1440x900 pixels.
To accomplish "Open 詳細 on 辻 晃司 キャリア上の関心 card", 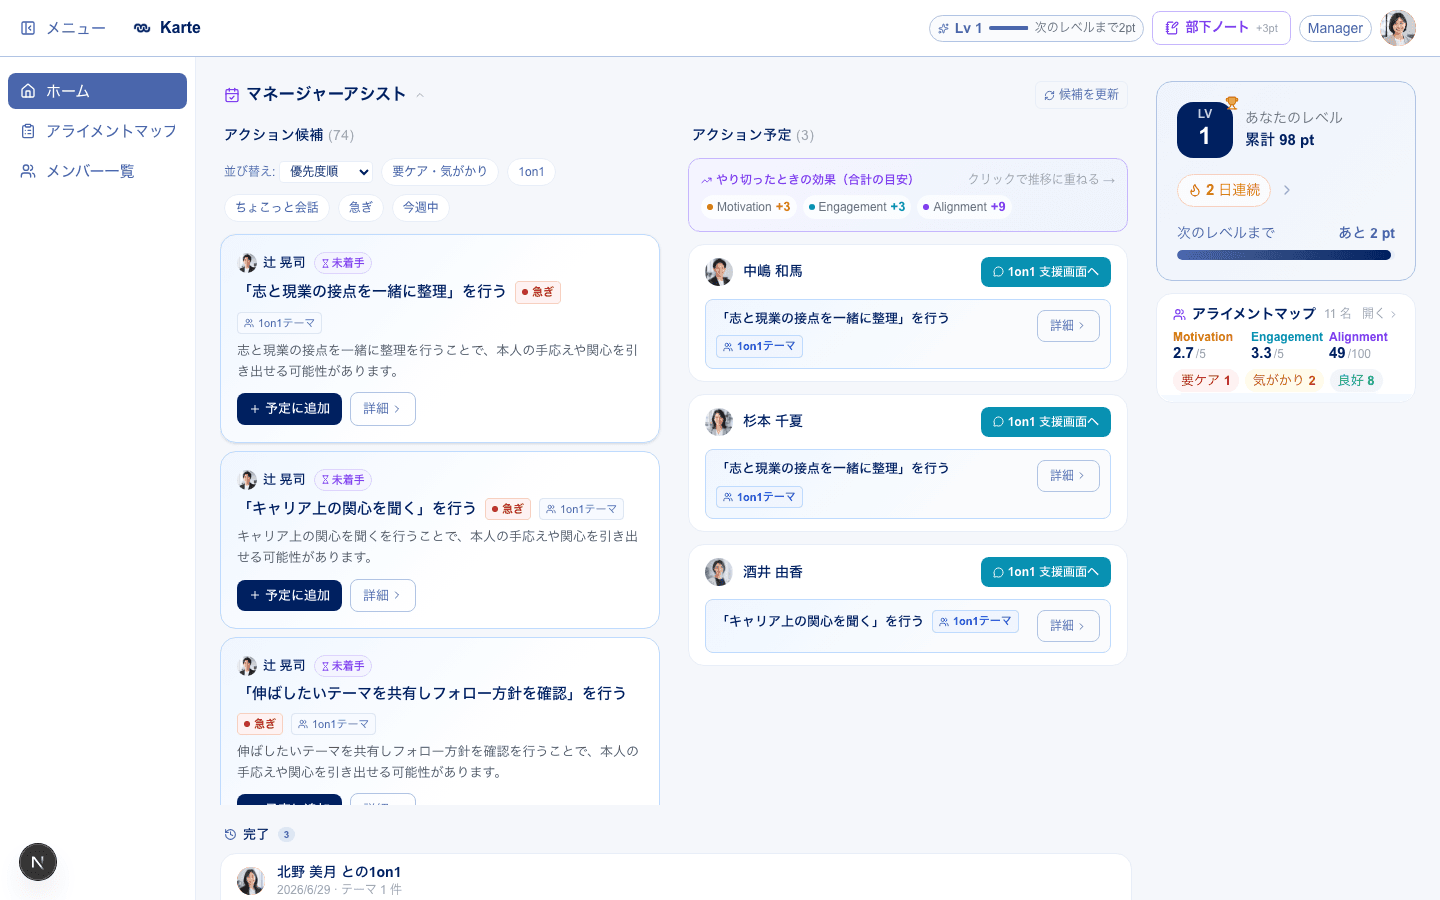I will click(x=382, y=595).
